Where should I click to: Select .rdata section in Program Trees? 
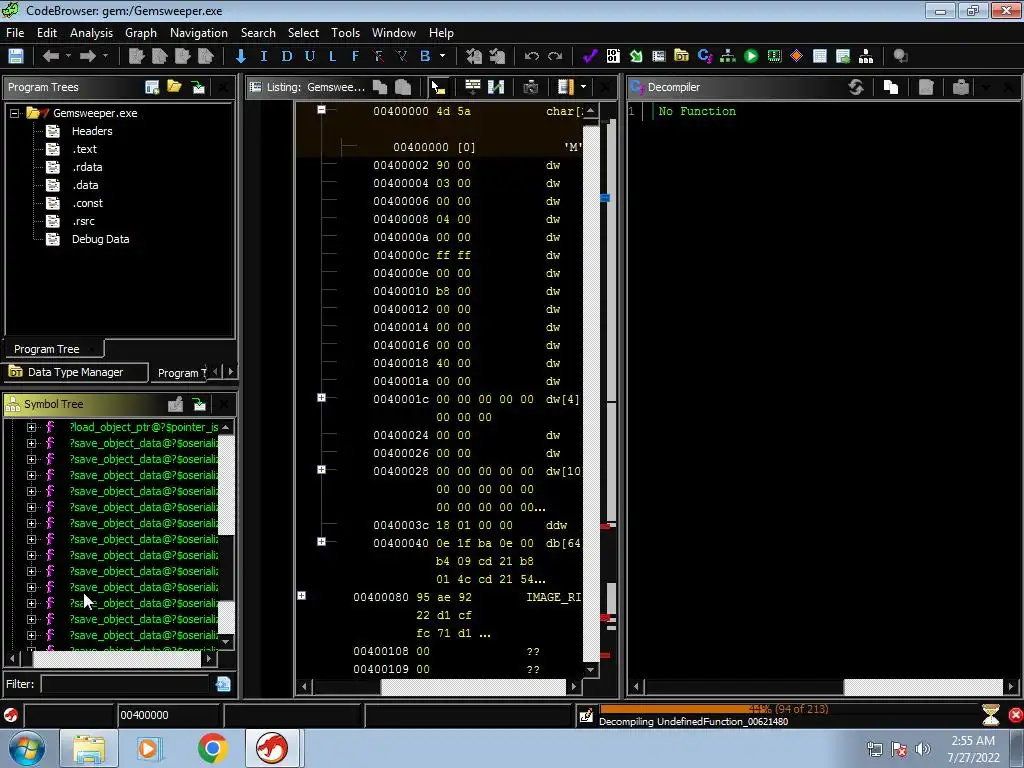[x=87, y=167]
